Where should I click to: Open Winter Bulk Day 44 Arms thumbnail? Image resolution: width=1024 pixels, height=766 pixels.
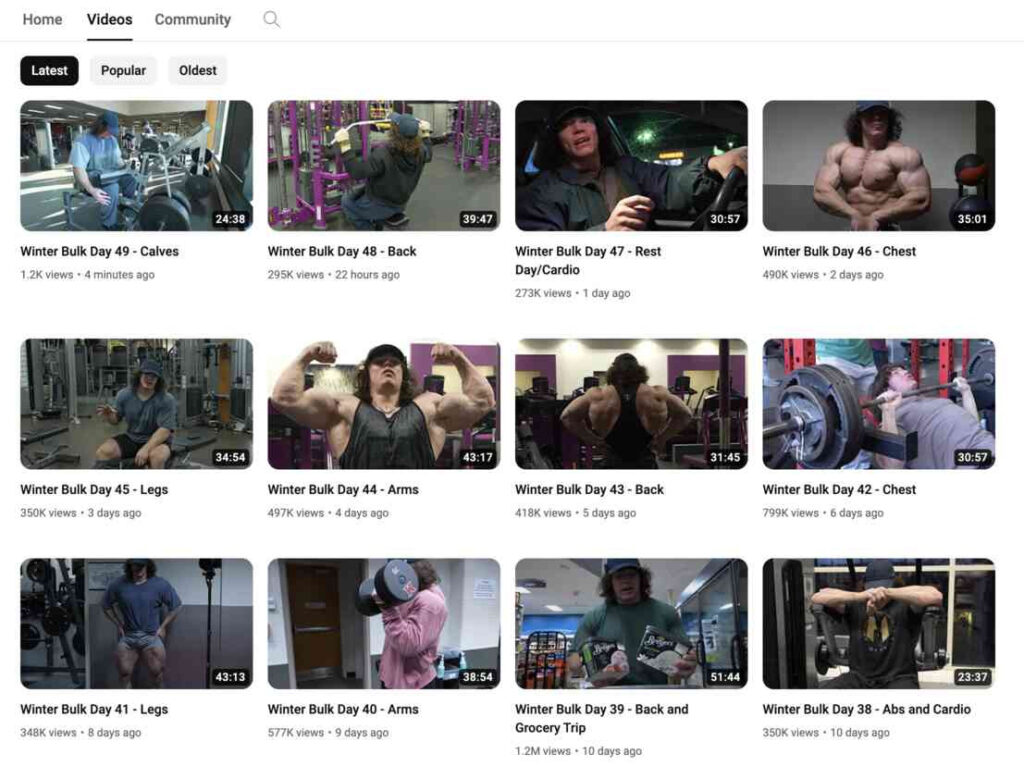click(384, 404)
